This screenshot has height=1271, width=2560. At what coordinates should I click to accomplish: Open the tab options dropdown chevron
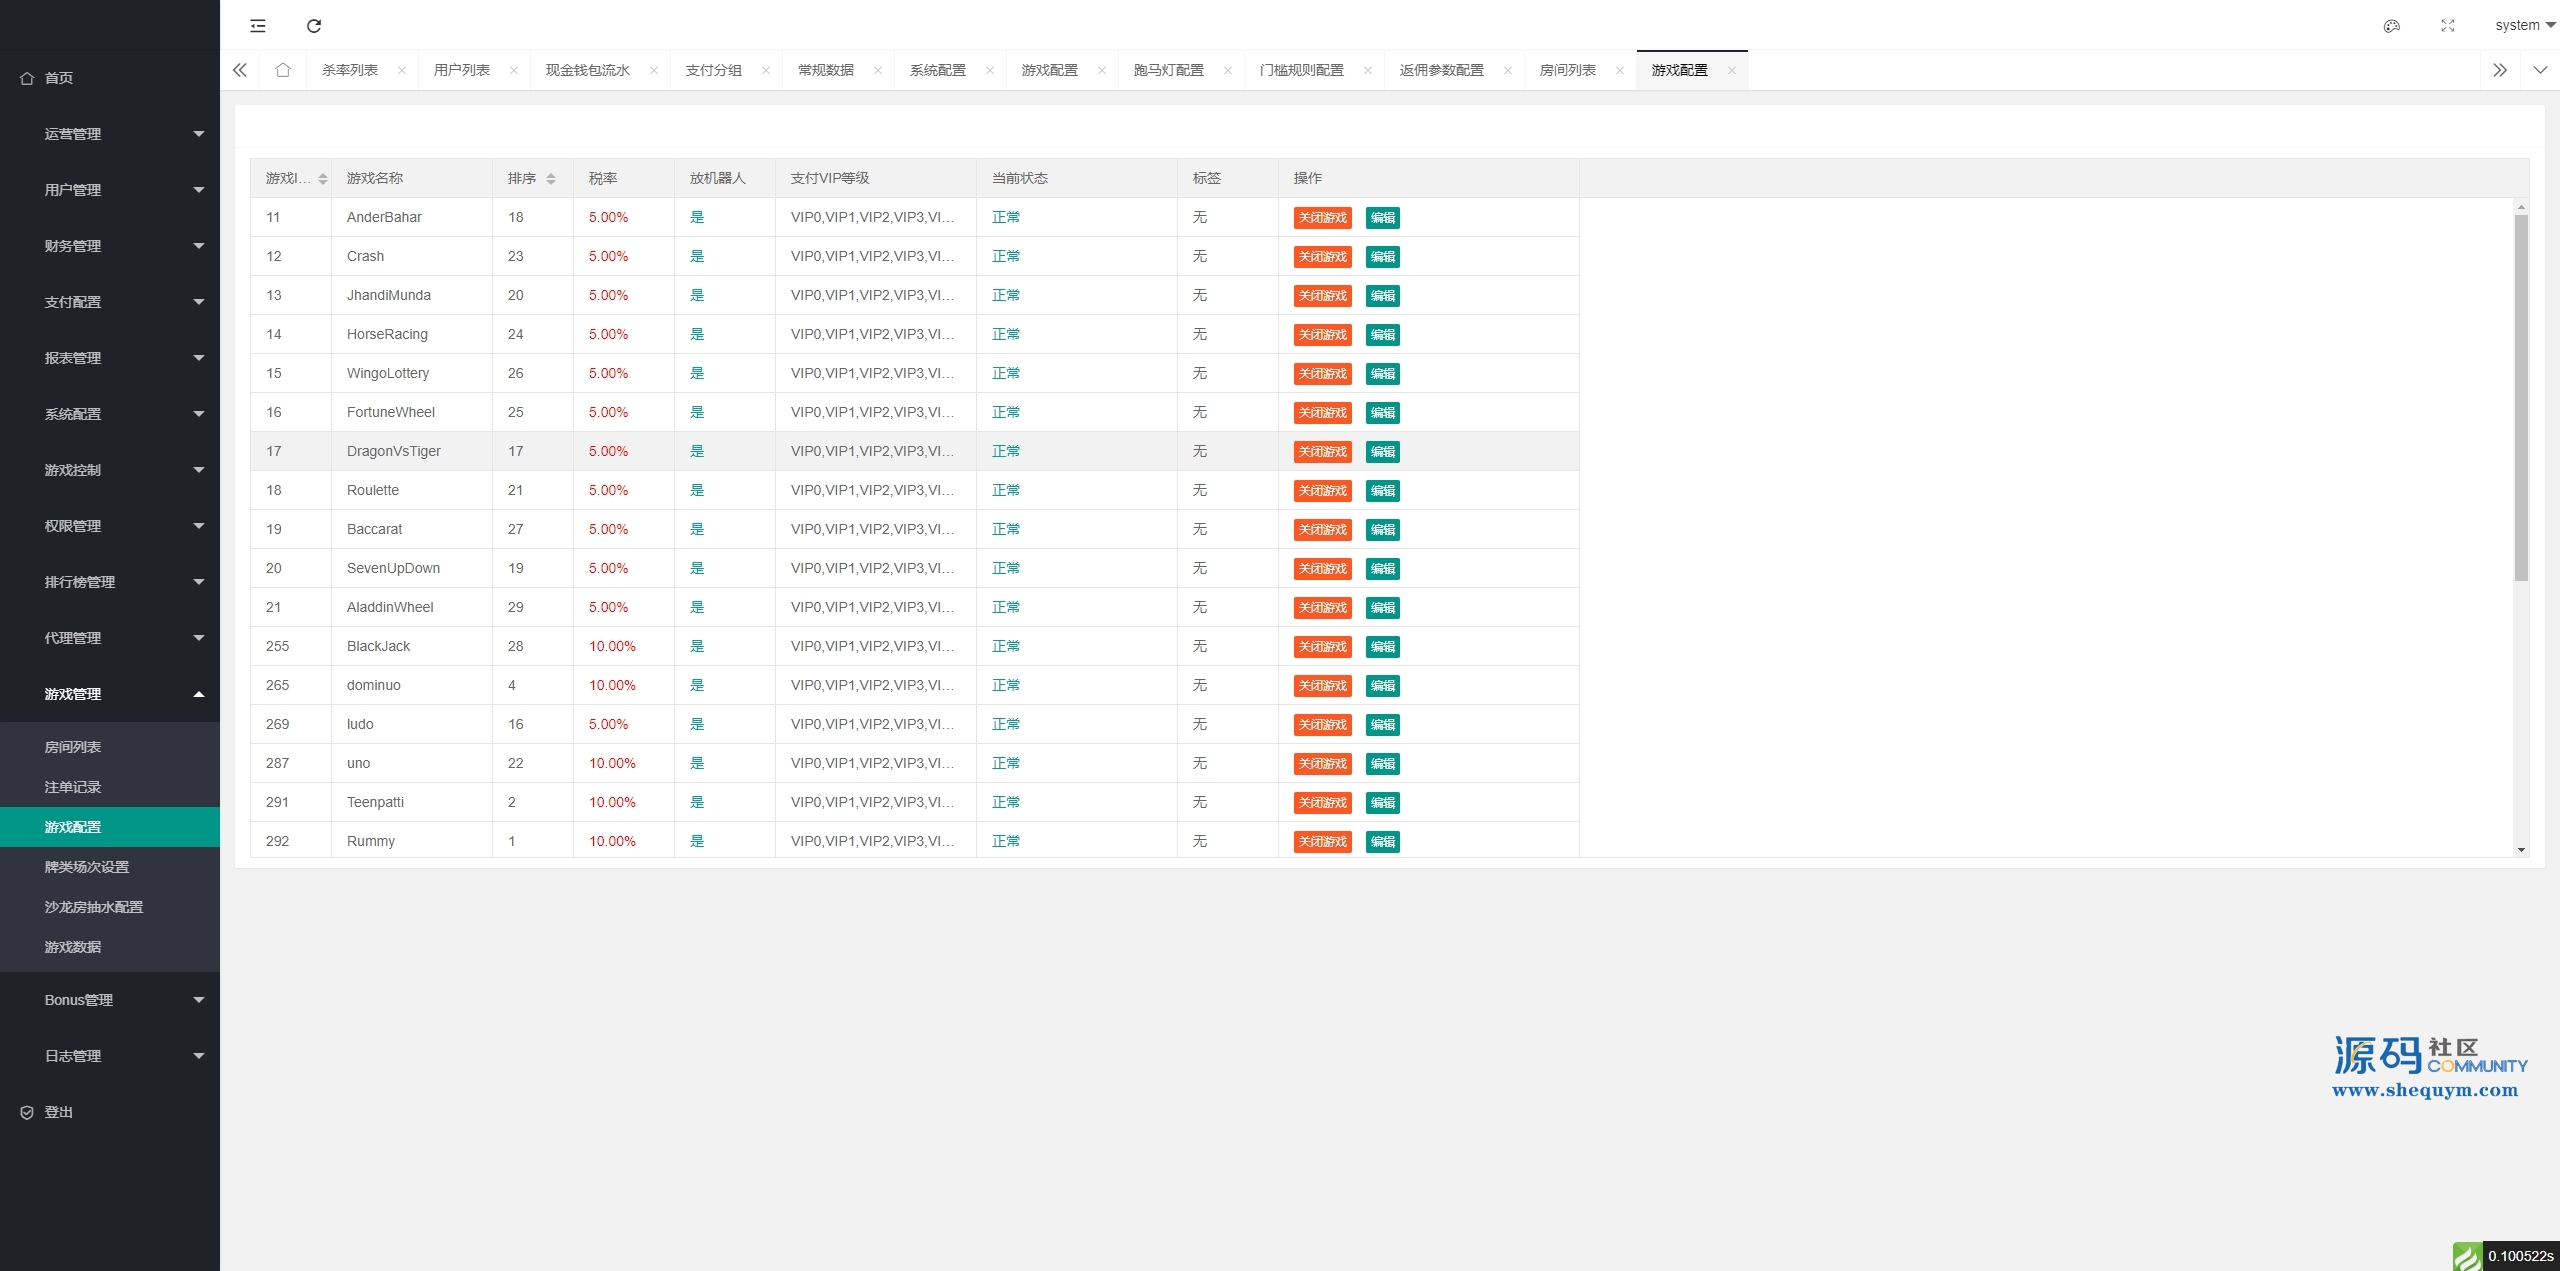[x=2539, y=70]
